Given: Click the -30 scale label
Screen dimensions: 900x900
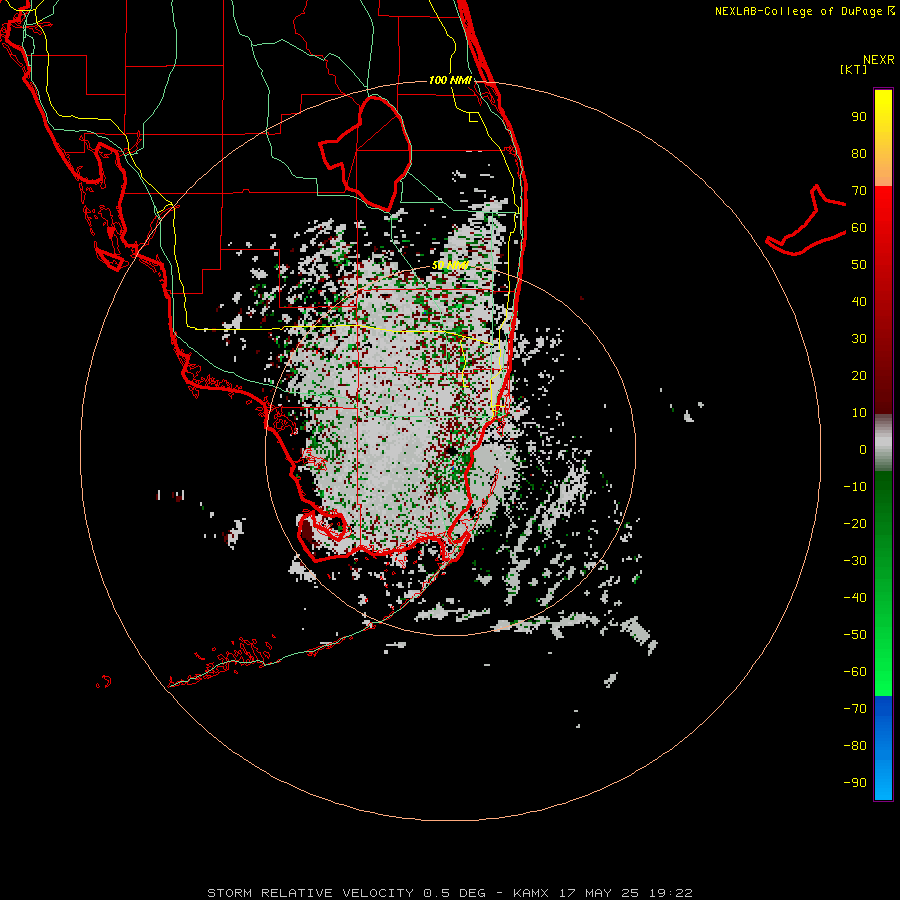Looking at the screenshot, I should [855, 561].
